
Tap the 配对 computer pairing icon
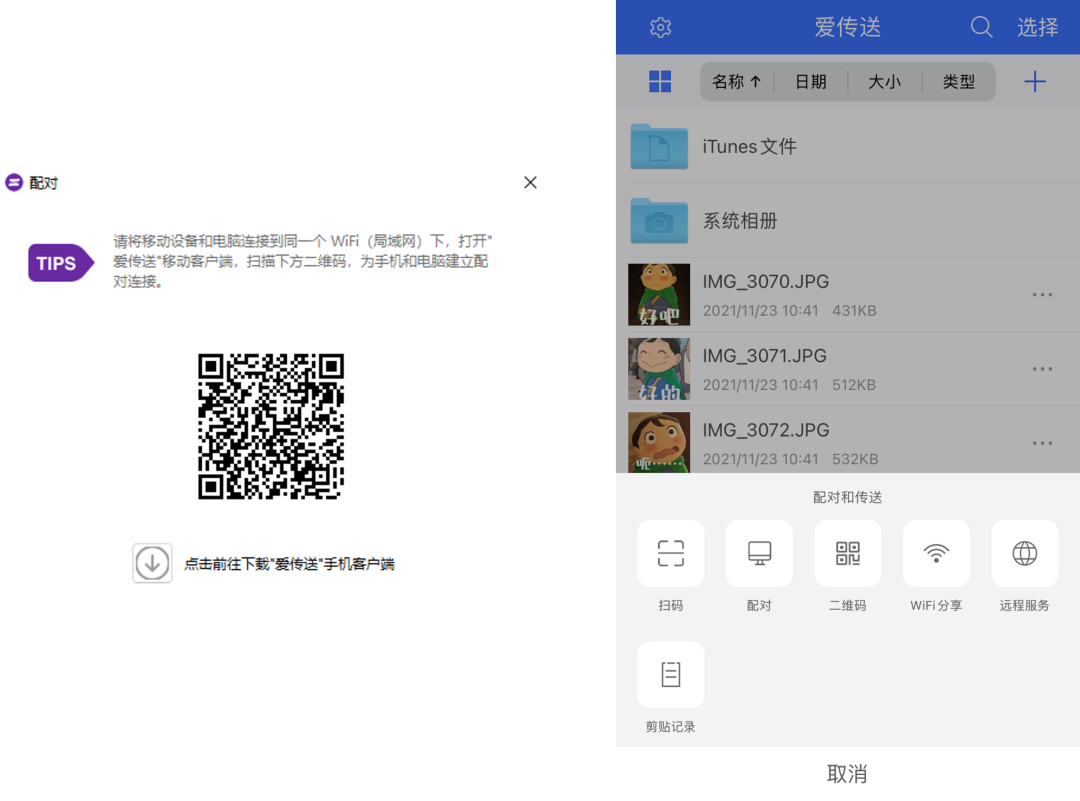(x=759, y=553)
